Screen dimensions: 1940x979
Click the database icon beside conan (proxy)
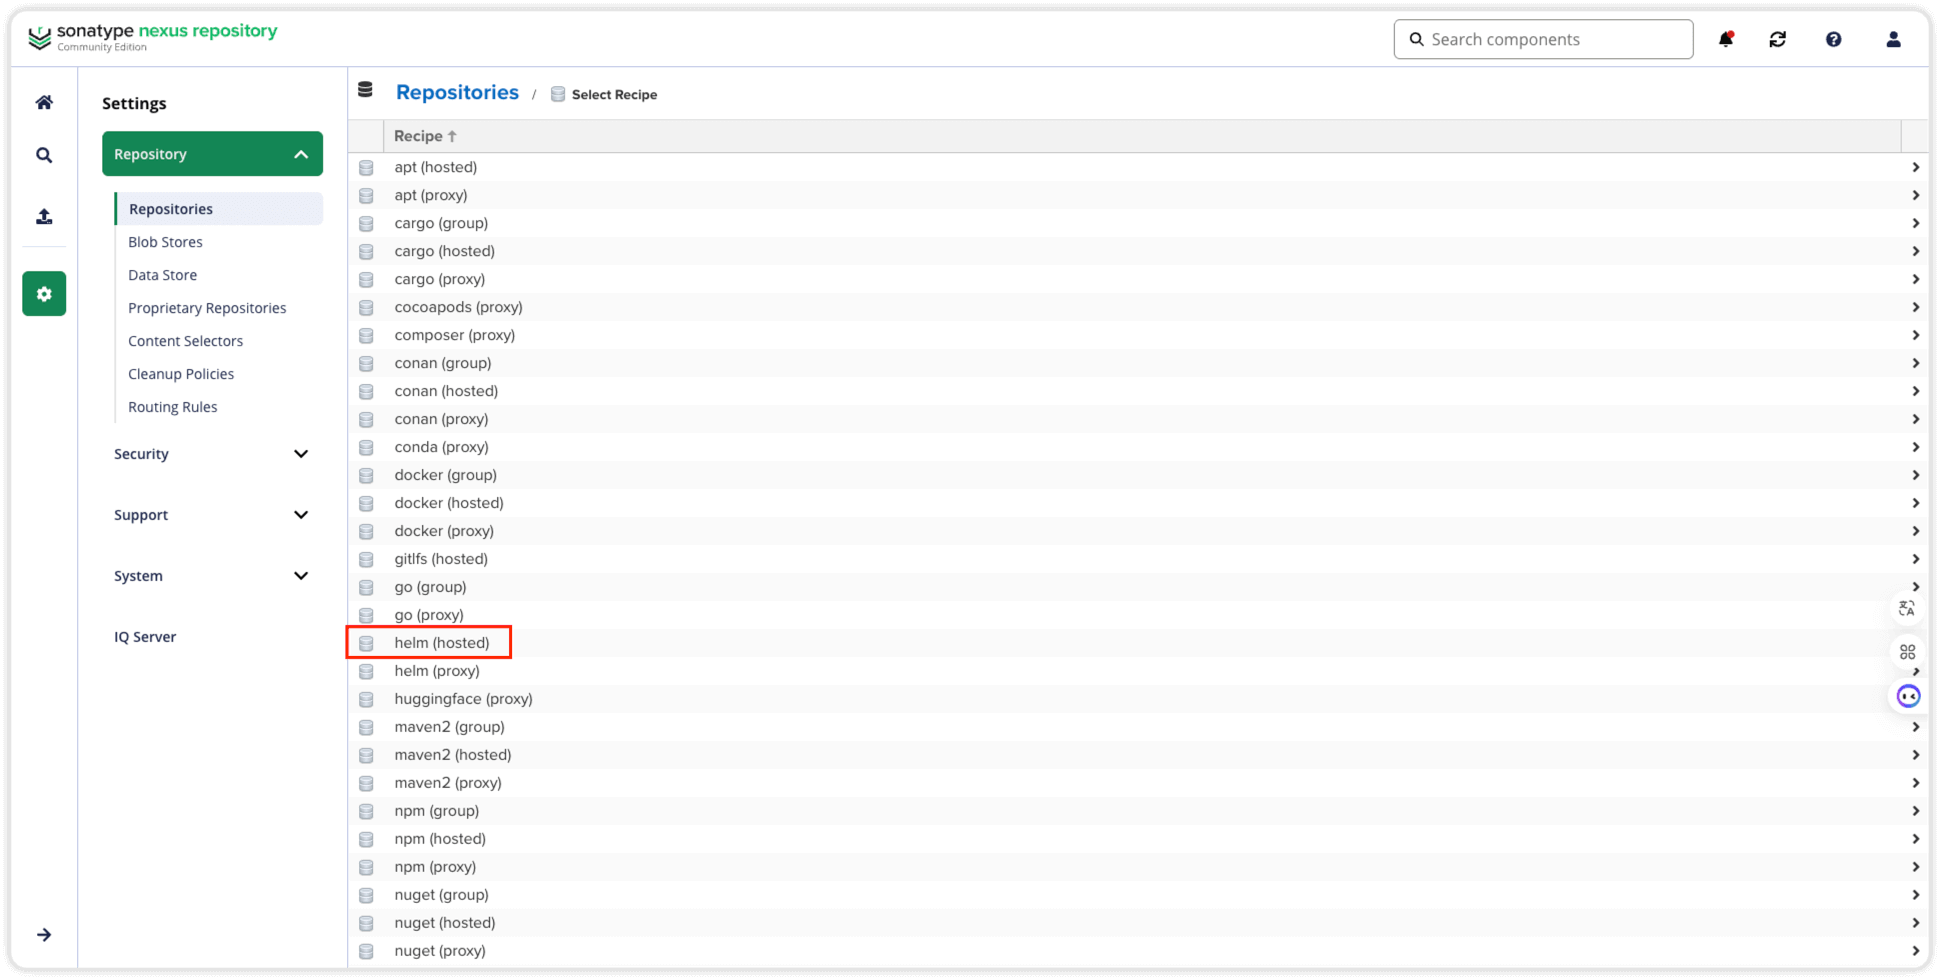(x=367, y=420)
